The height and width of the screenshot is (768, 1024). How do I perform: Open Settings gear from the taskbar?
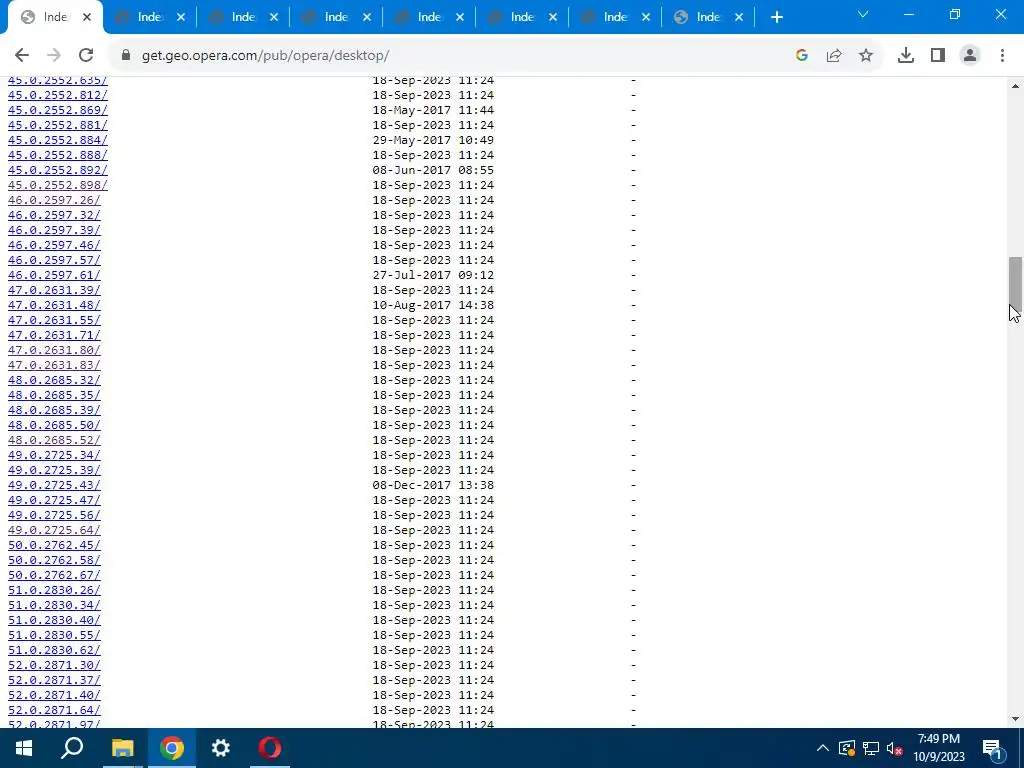(221, 748)
